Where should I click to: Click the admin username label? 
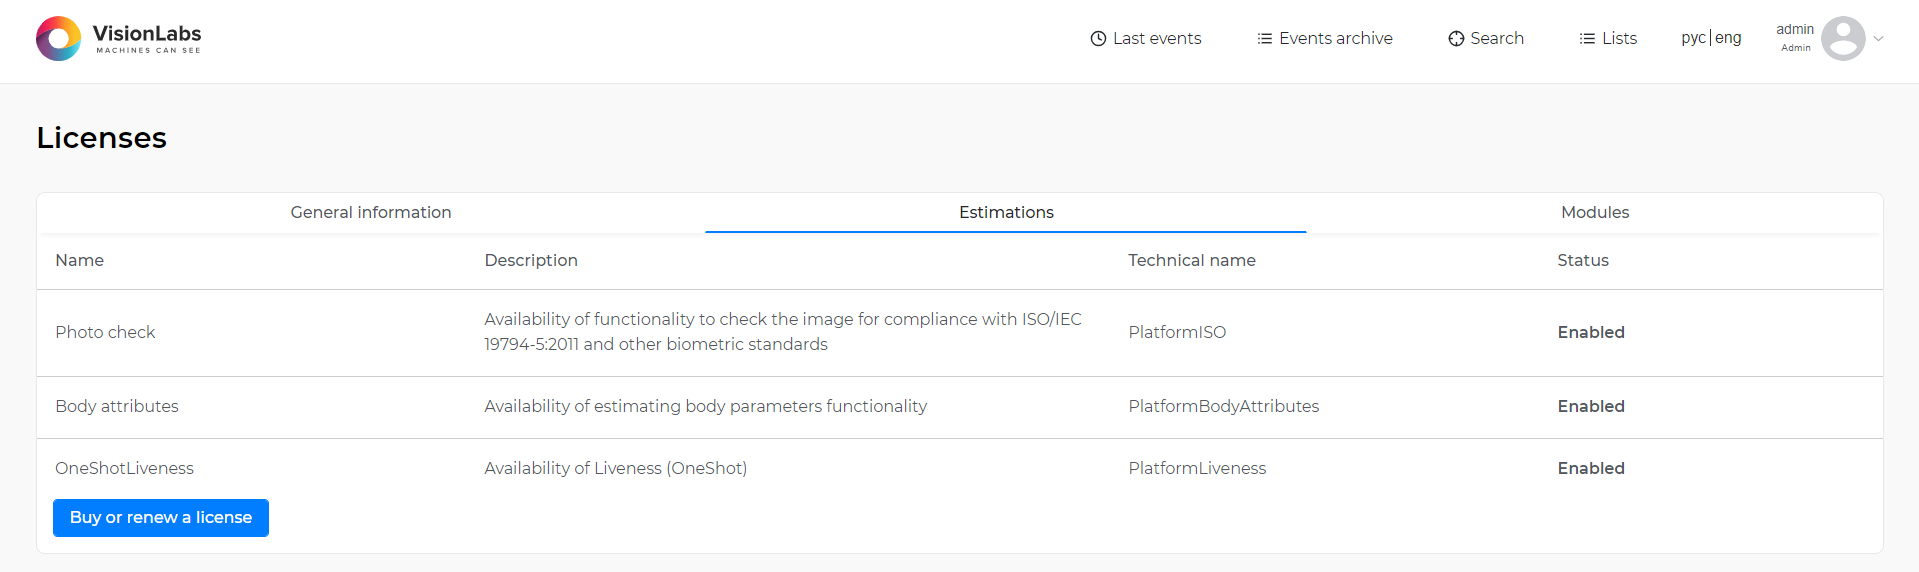click(1795, 30)
